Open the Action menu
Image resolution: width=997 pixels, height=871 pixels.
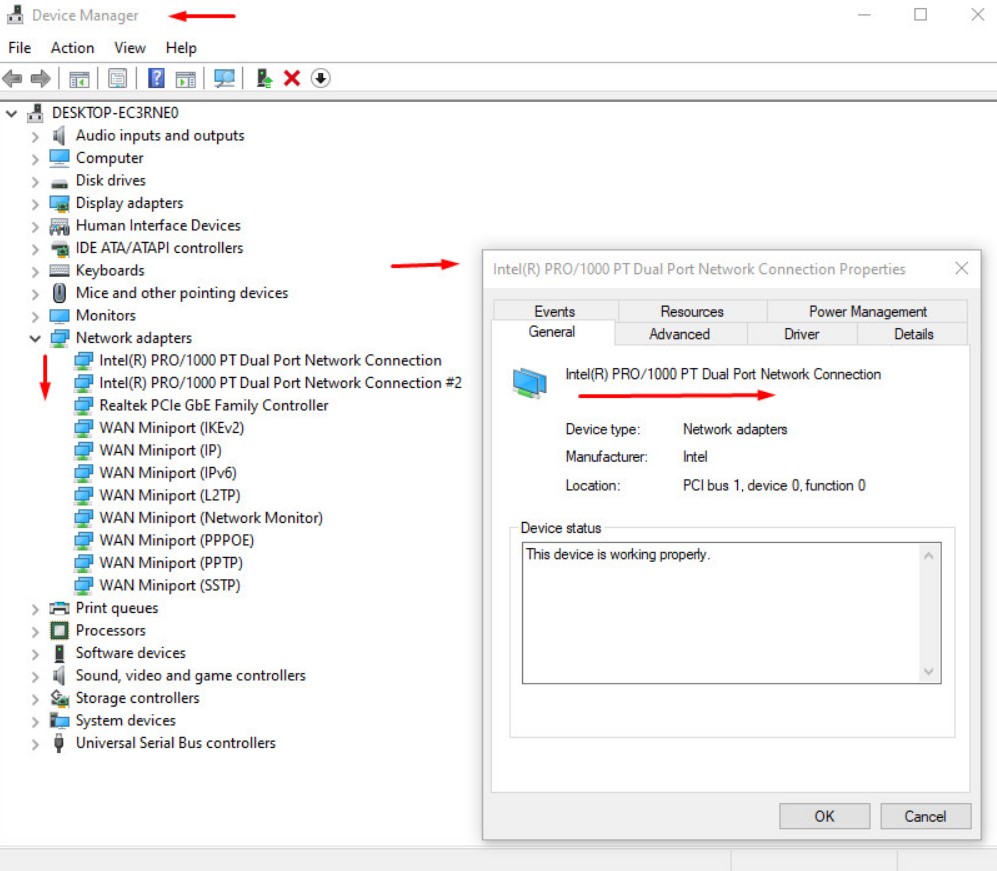pyautogui.click(x=72, y=48)
